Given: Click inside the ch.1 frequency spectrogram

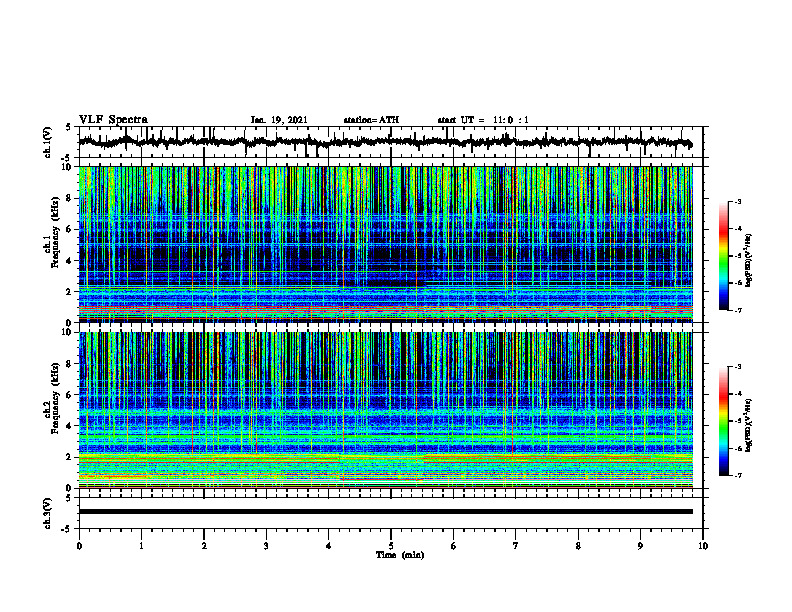Looking at the screenshot, I should [x=385, y=244].
